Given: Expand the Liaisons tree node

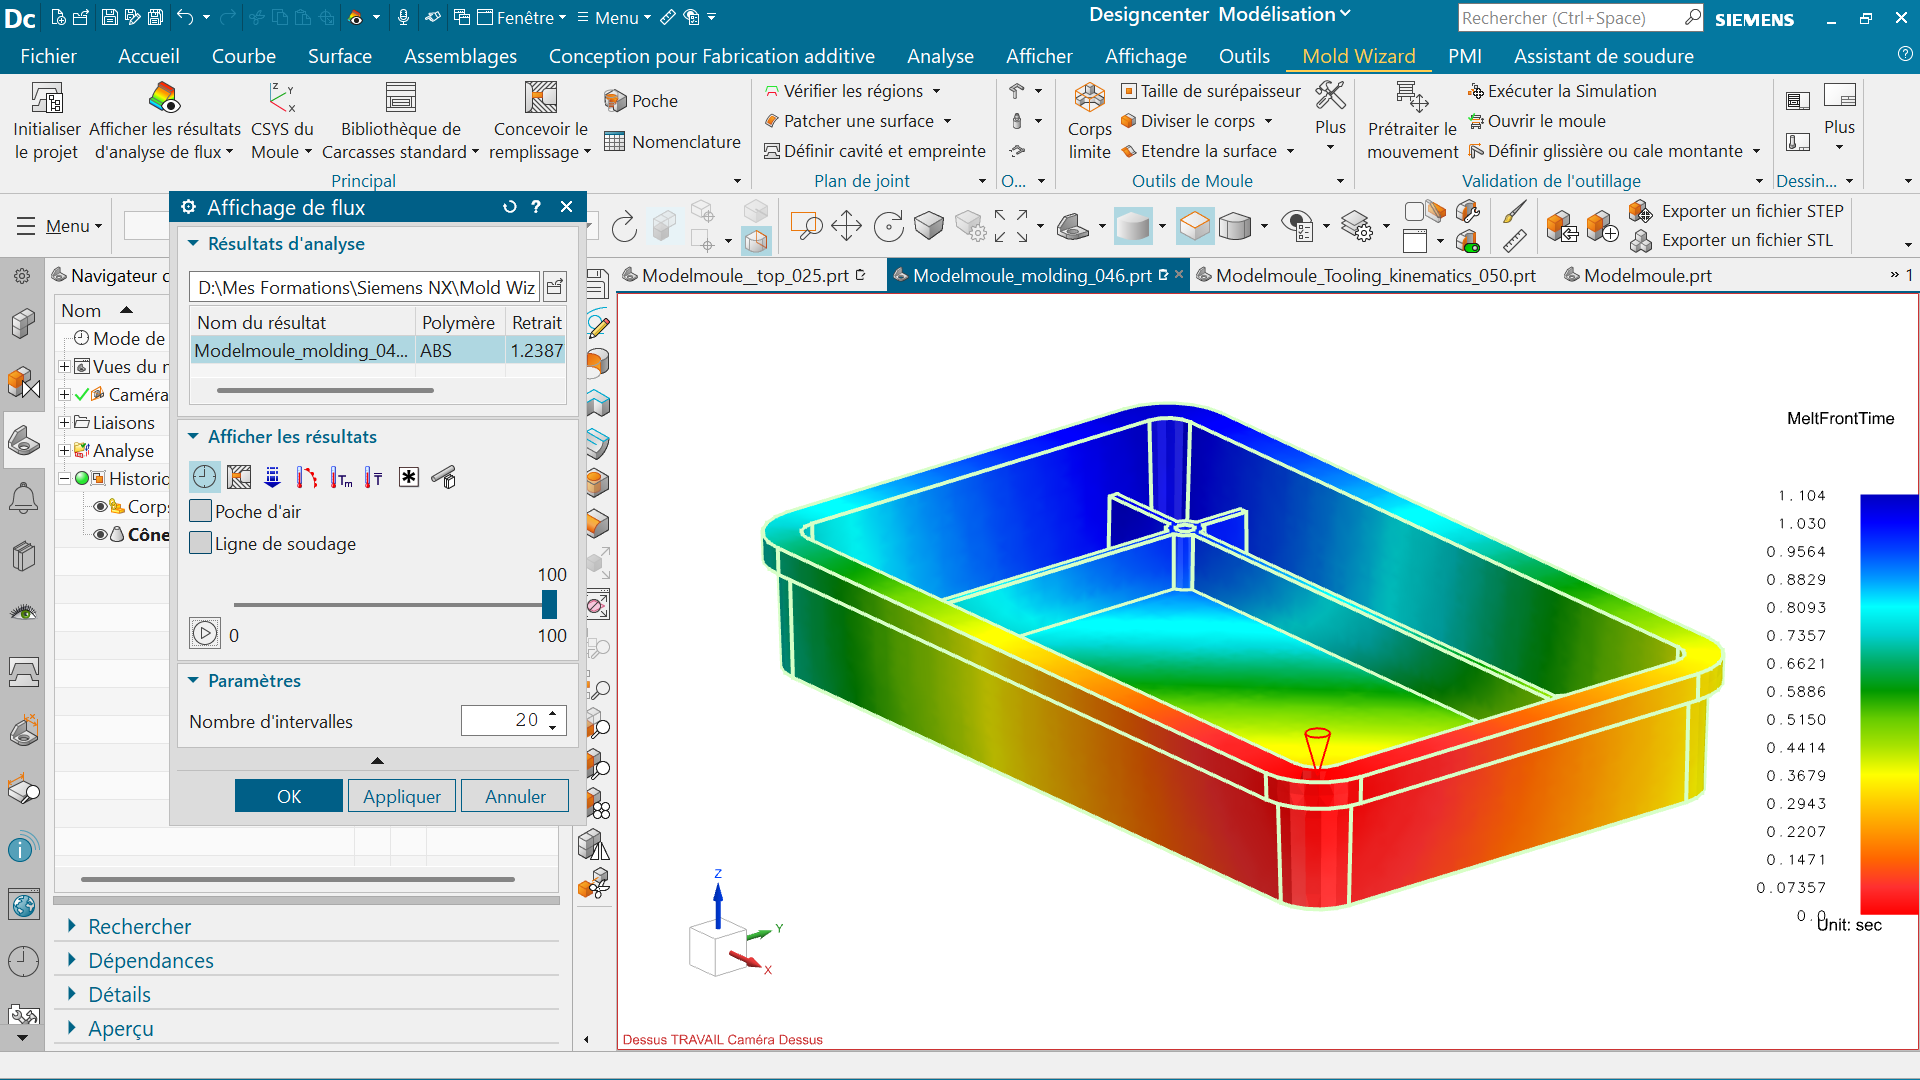Looking at the screenshot, I should point(64,422).
